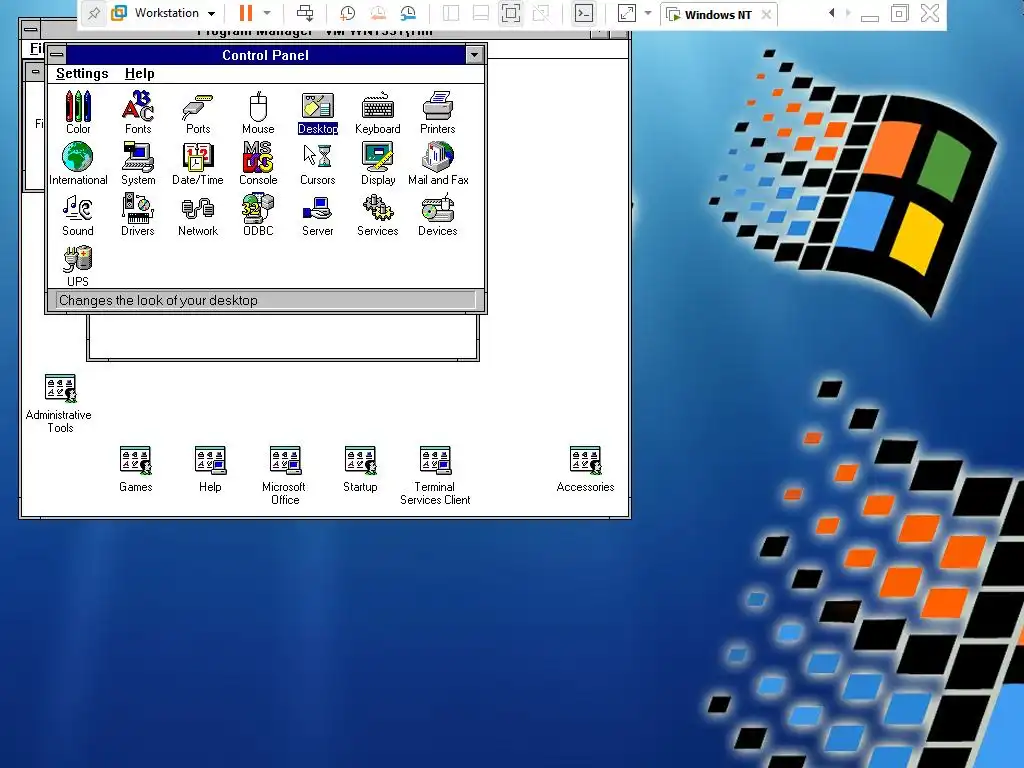Open the Server icon

pyautogui.click(x=318, y=214)
